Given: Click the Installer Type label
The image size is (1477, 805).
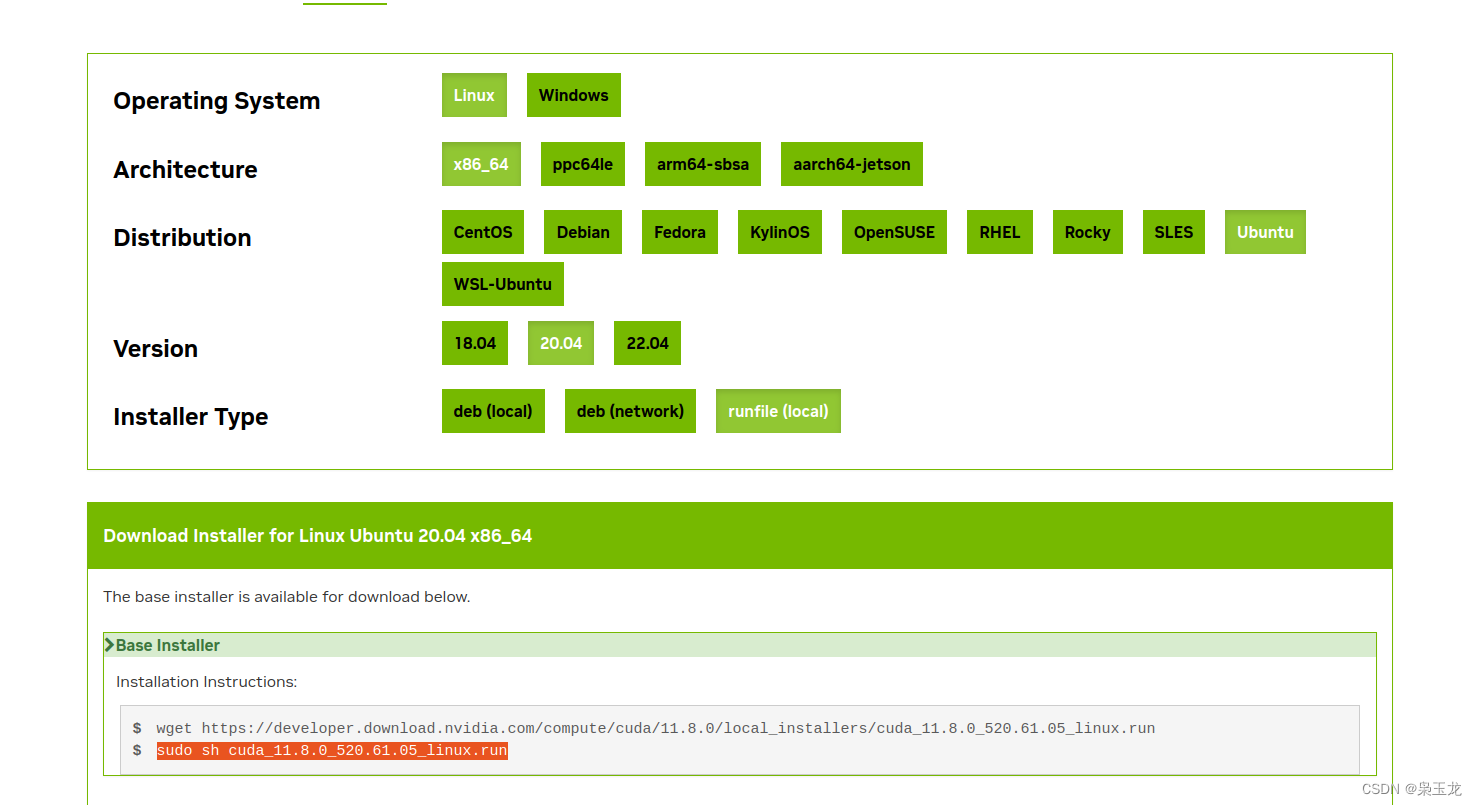Looking at the screenshot, I should [x=191, y=417].
